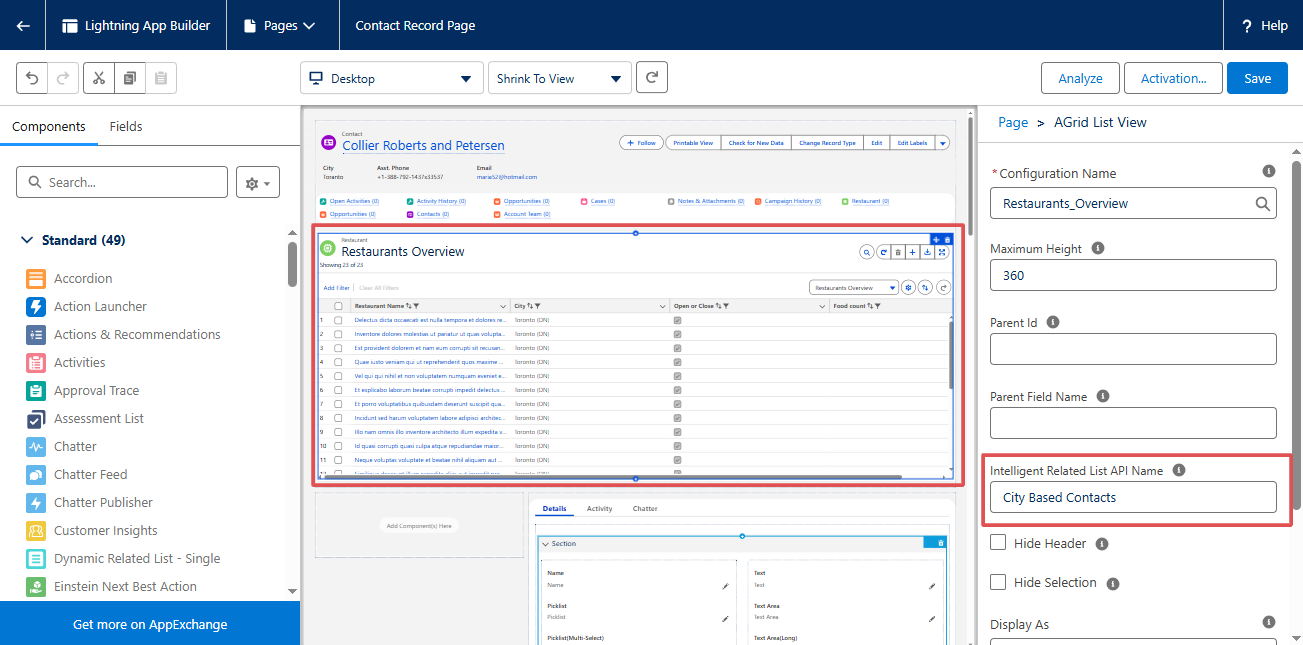
Task: Click filter icon on City column
Action: point(537,306)
